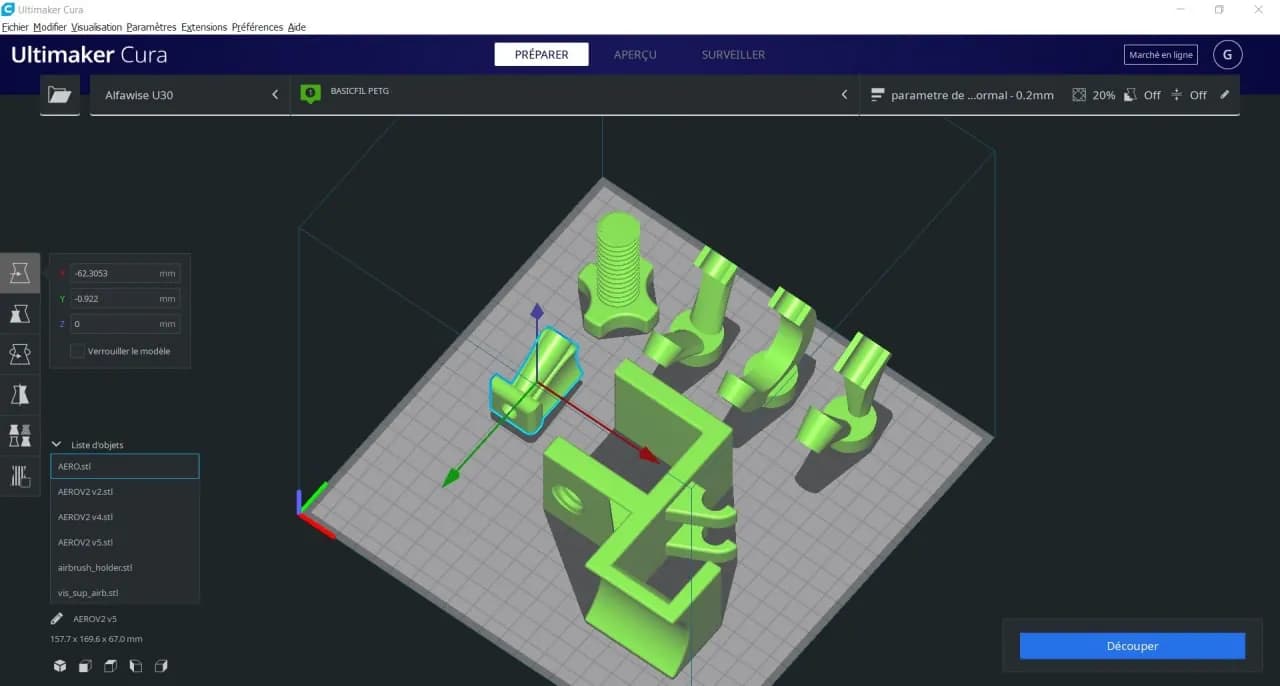Screen dimensions: 1280x686
Task: Click the Découper button
Action: point(1131,646)
